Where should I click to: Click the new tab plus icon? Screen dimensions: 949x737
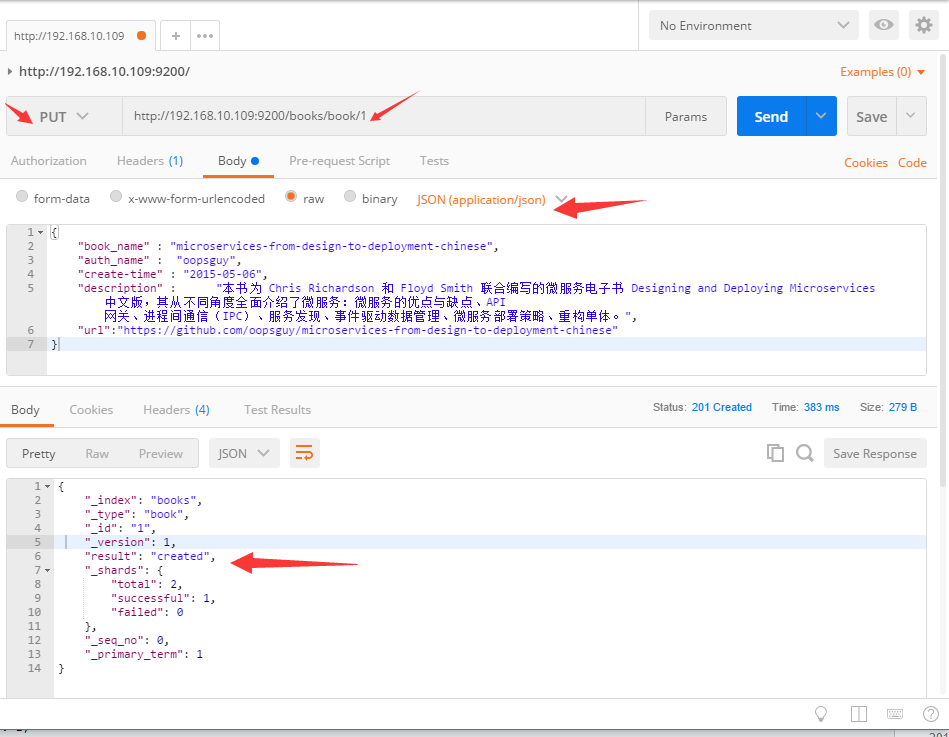176,36
